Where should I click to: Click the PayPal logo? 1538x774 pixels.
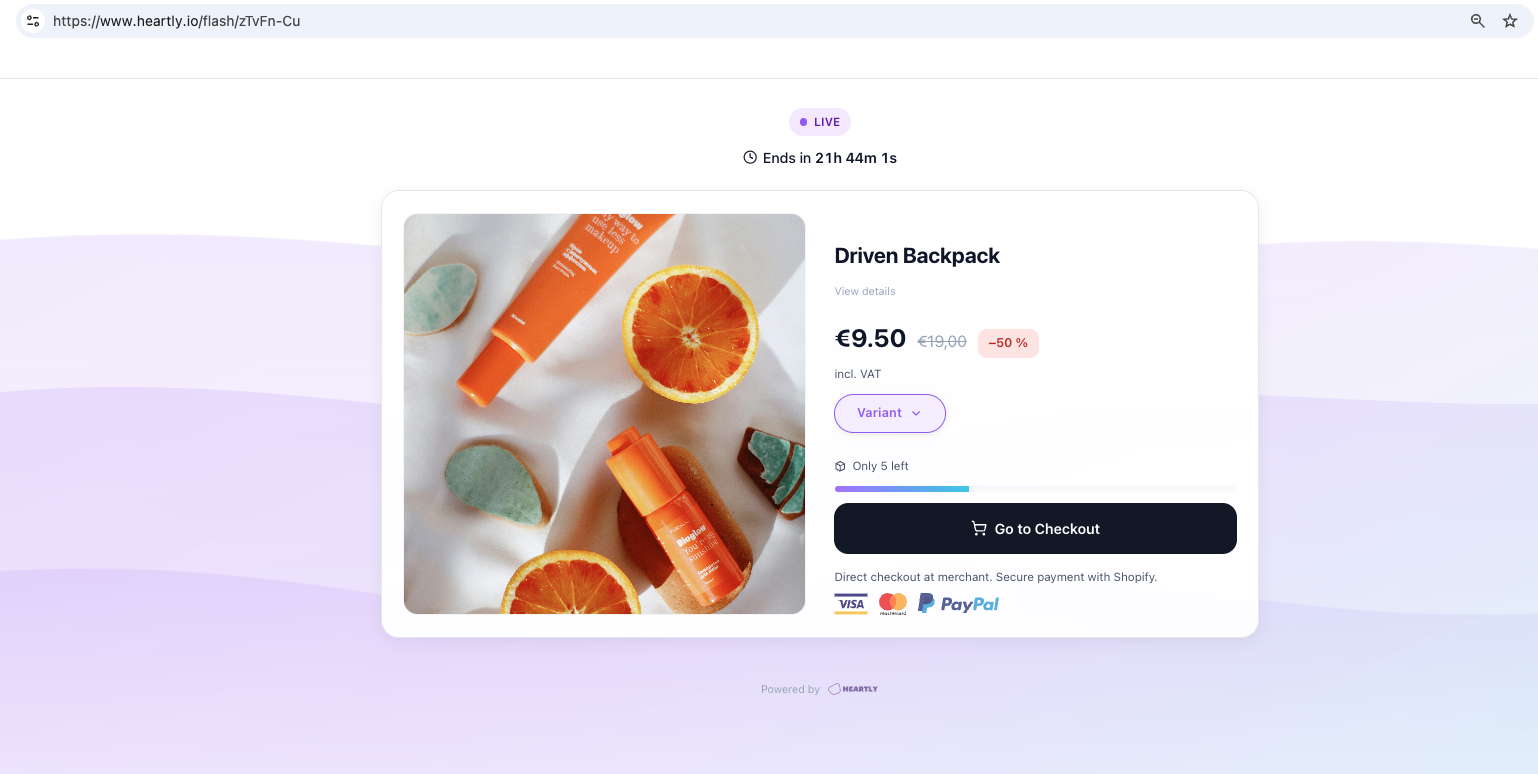958,603
